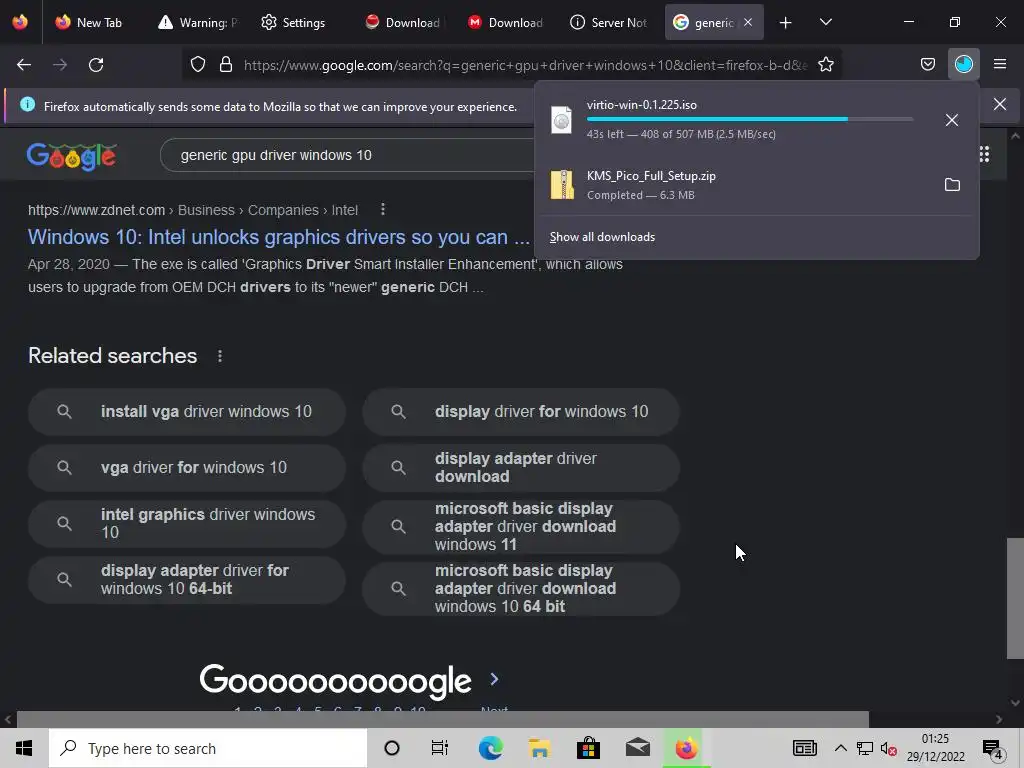Search vga driver for windows 10
The height and width of the screenshot is (768, 1024).
point(187,468)
